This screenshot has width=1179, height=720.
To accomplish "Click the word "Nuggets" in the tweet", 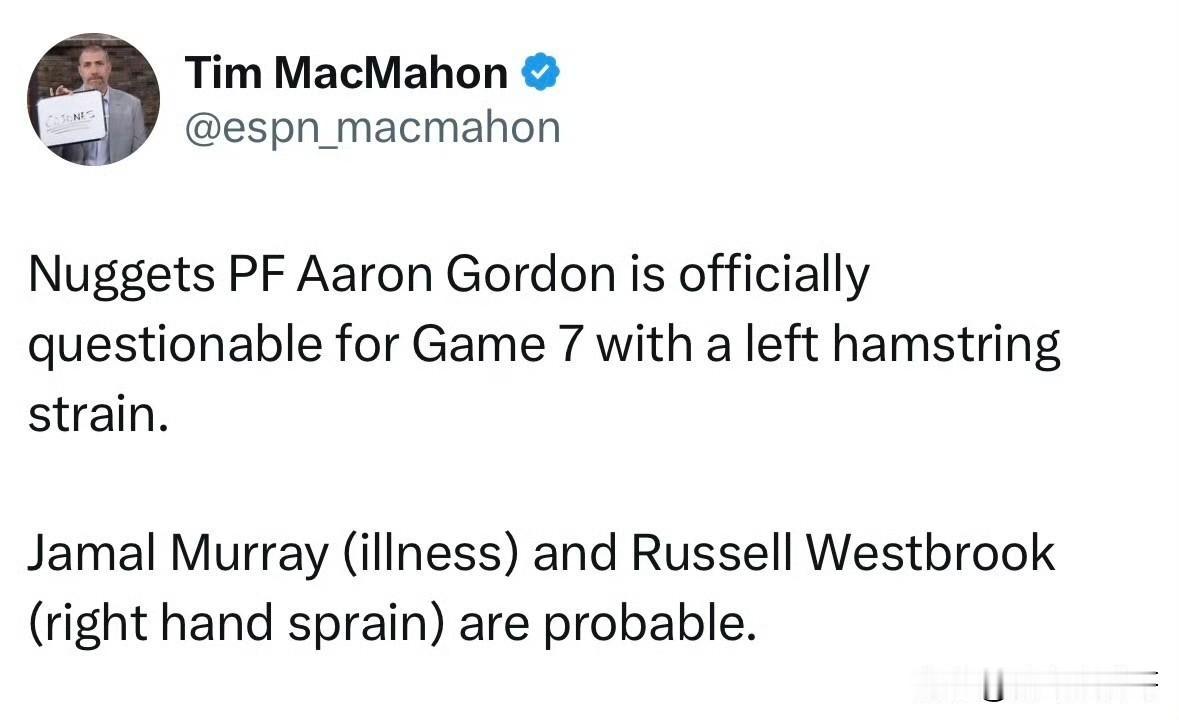I will [122, 275].
